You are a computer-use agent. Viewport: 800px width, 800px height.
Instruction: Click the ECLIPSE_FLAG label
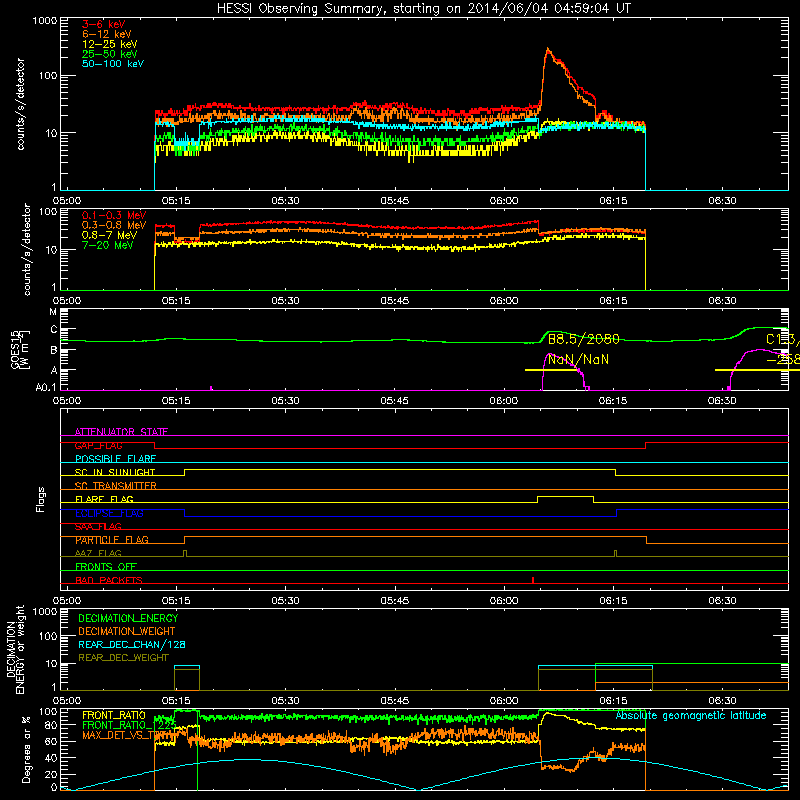click(109, 513)
